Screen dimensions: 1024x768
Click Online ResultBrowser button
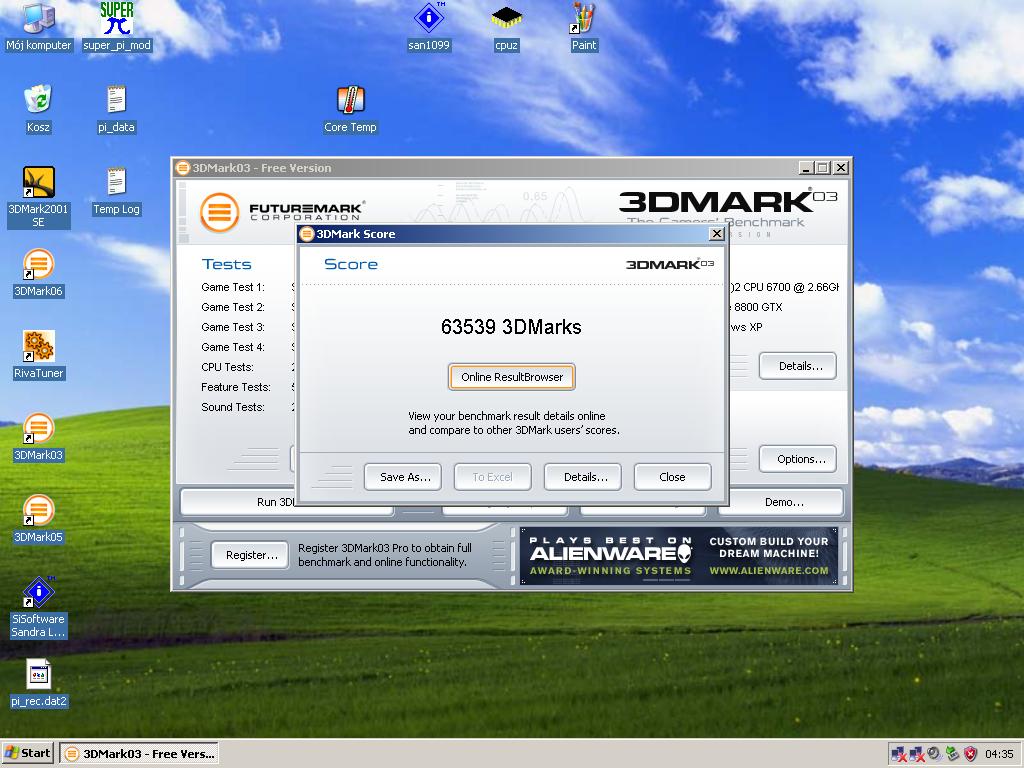pyautogui.click(x=511, y=377)
